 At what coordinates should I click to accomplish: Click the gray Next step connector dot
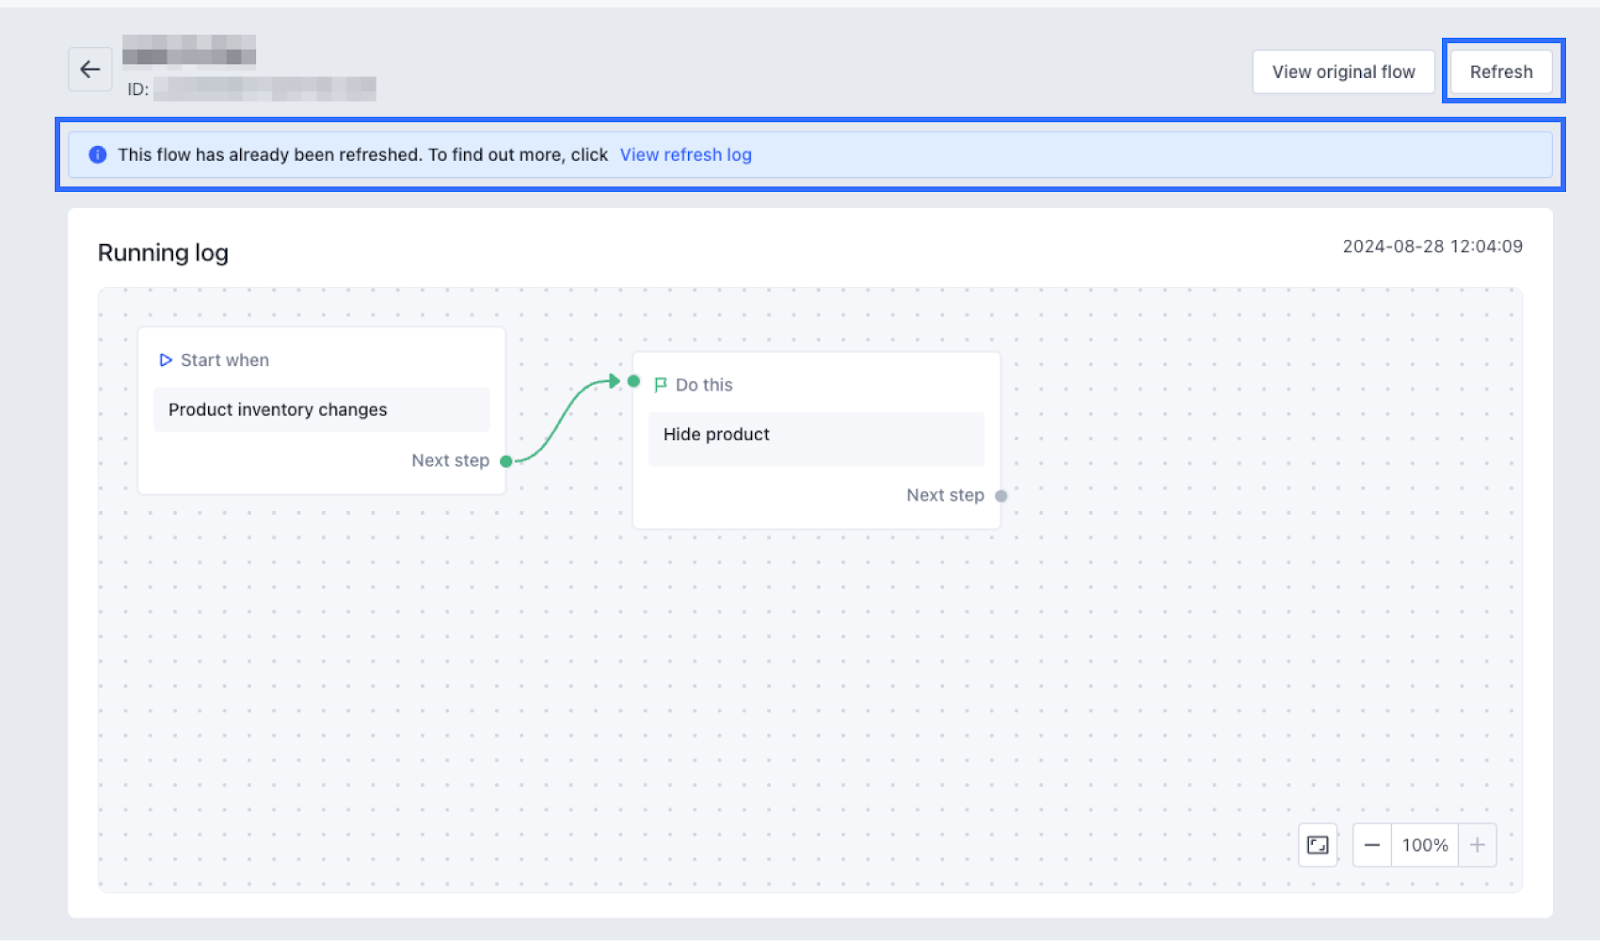[x=1001, y=496]
